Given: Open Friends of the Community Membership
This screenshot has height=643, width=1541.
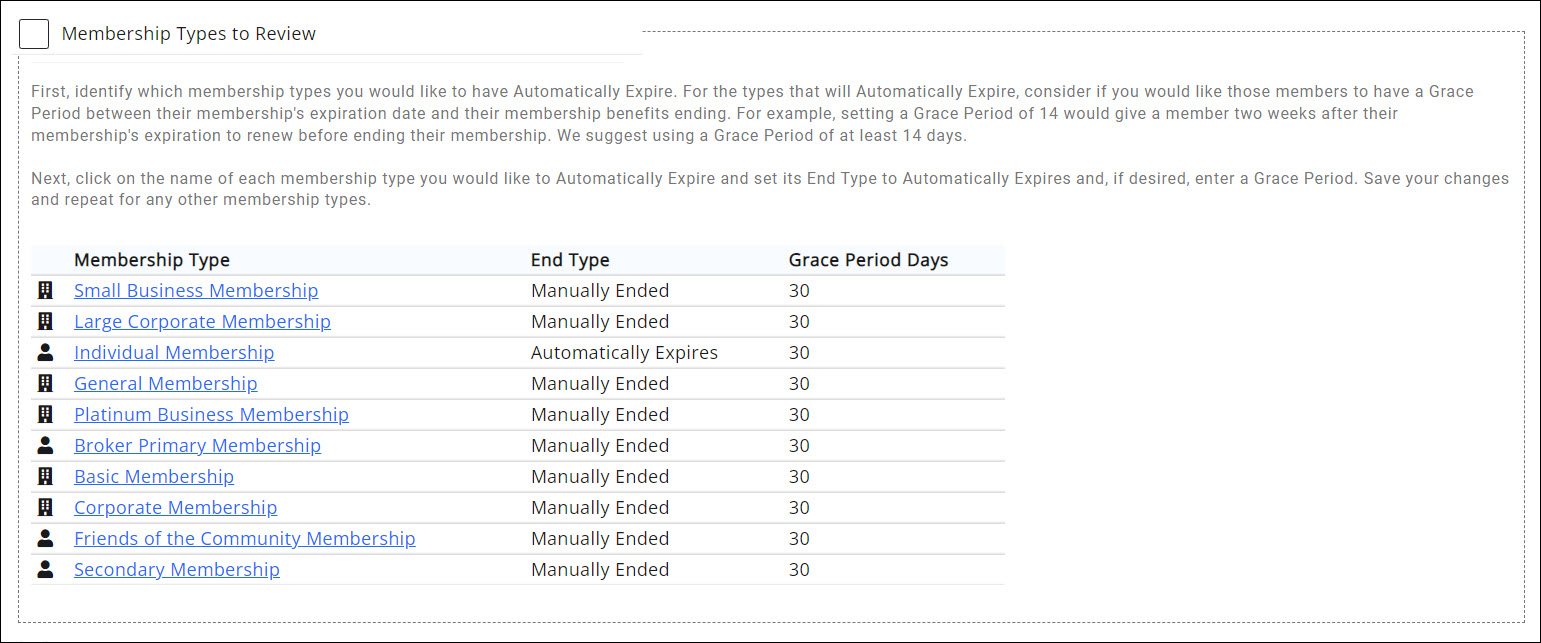Looking at the screenshot, I should 244,539.
